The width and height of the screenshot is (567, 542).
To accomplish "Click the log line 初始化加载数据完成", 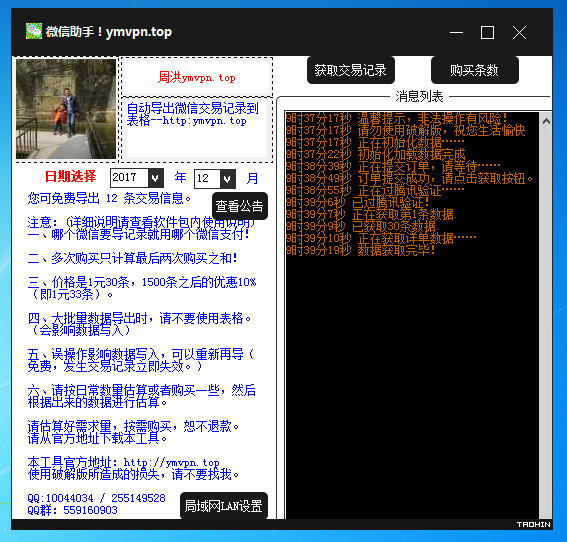I will tap(375, 154).
